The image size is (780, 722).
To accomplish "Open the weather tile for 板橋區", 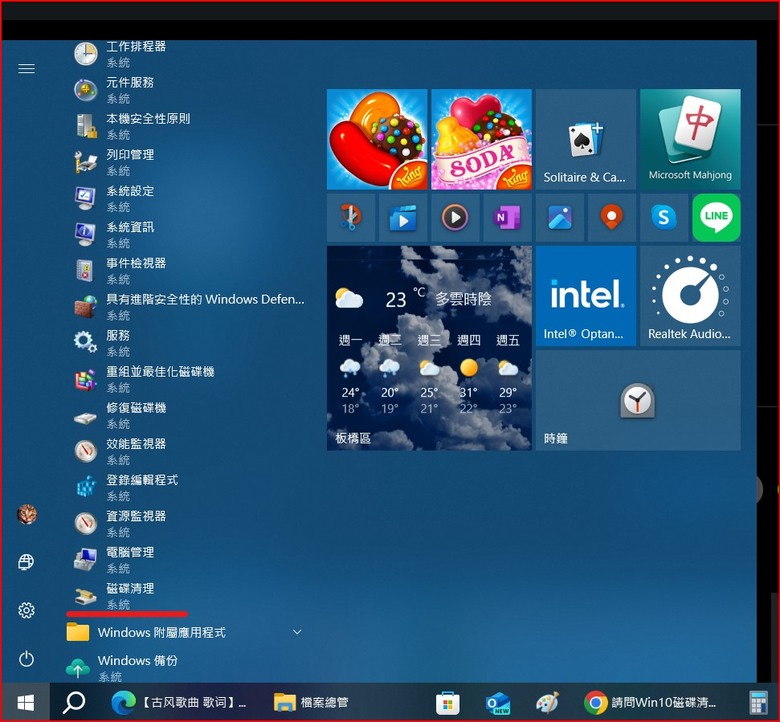I will [x=429, y=348].
